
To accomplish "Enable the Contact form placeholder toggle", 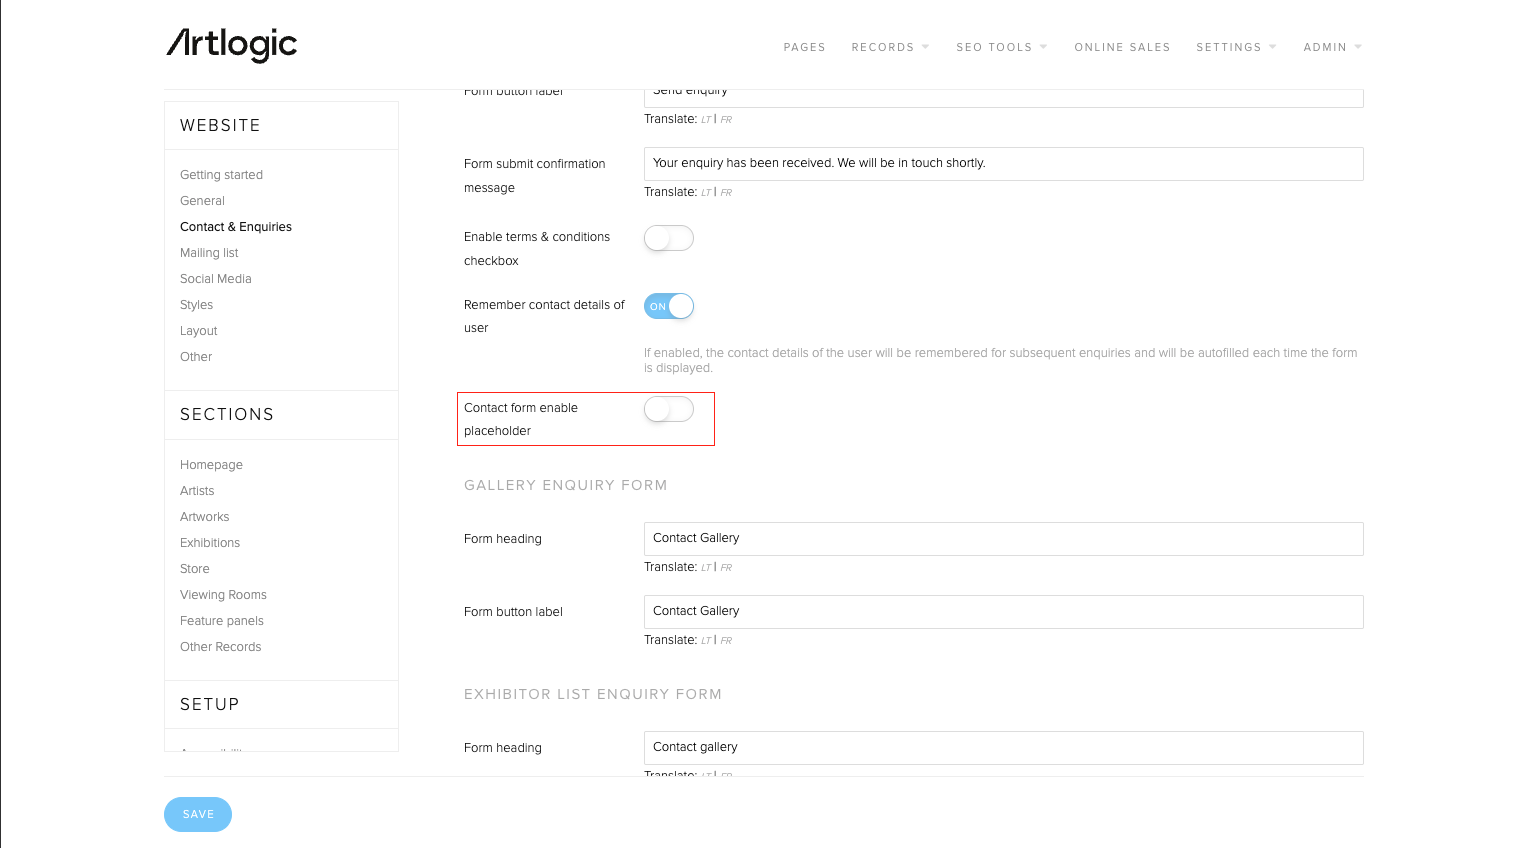I will 668,409.
